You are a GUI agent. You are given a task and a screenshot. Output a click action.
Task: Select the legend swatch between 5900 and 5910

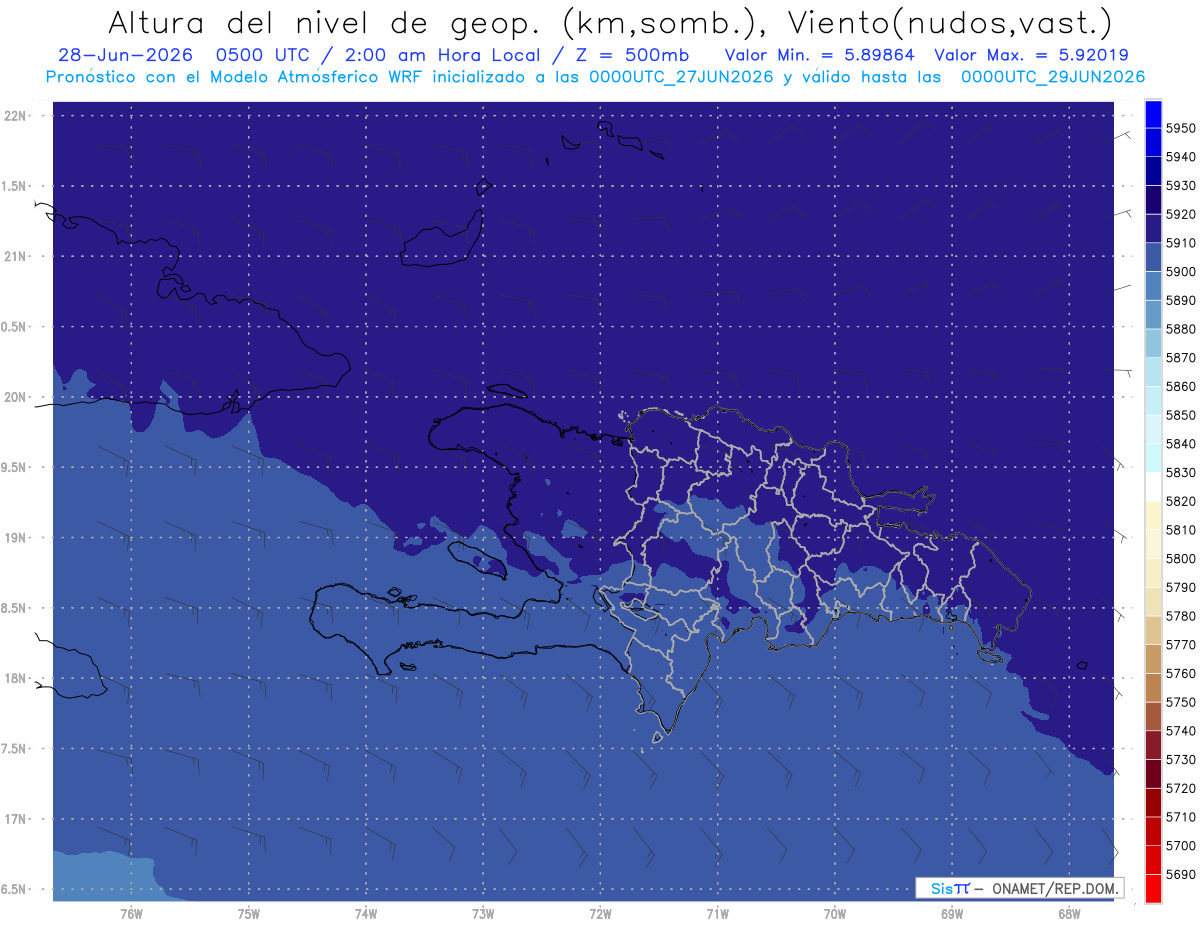coord(1152,257)
